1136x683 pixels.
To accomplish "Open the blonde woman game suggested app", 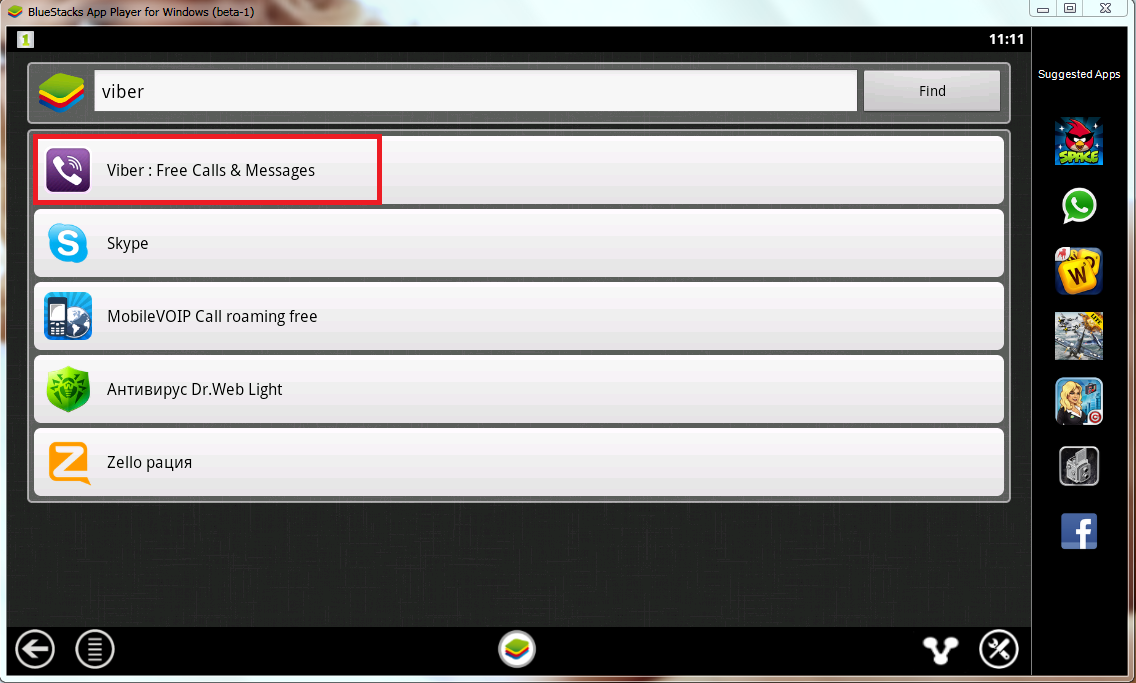I will [1079, 401].
